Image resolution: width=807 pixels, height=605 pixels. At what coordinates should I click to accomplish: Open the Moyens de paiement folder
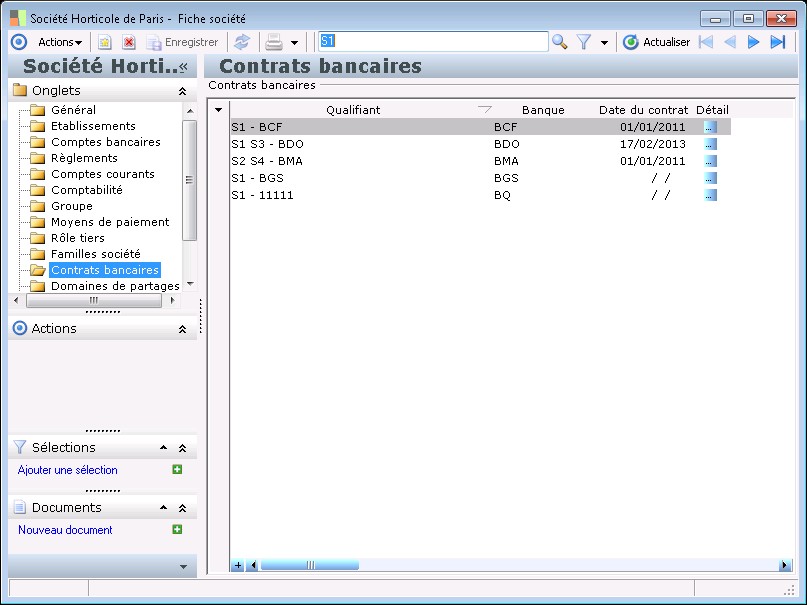click(109, 222)
